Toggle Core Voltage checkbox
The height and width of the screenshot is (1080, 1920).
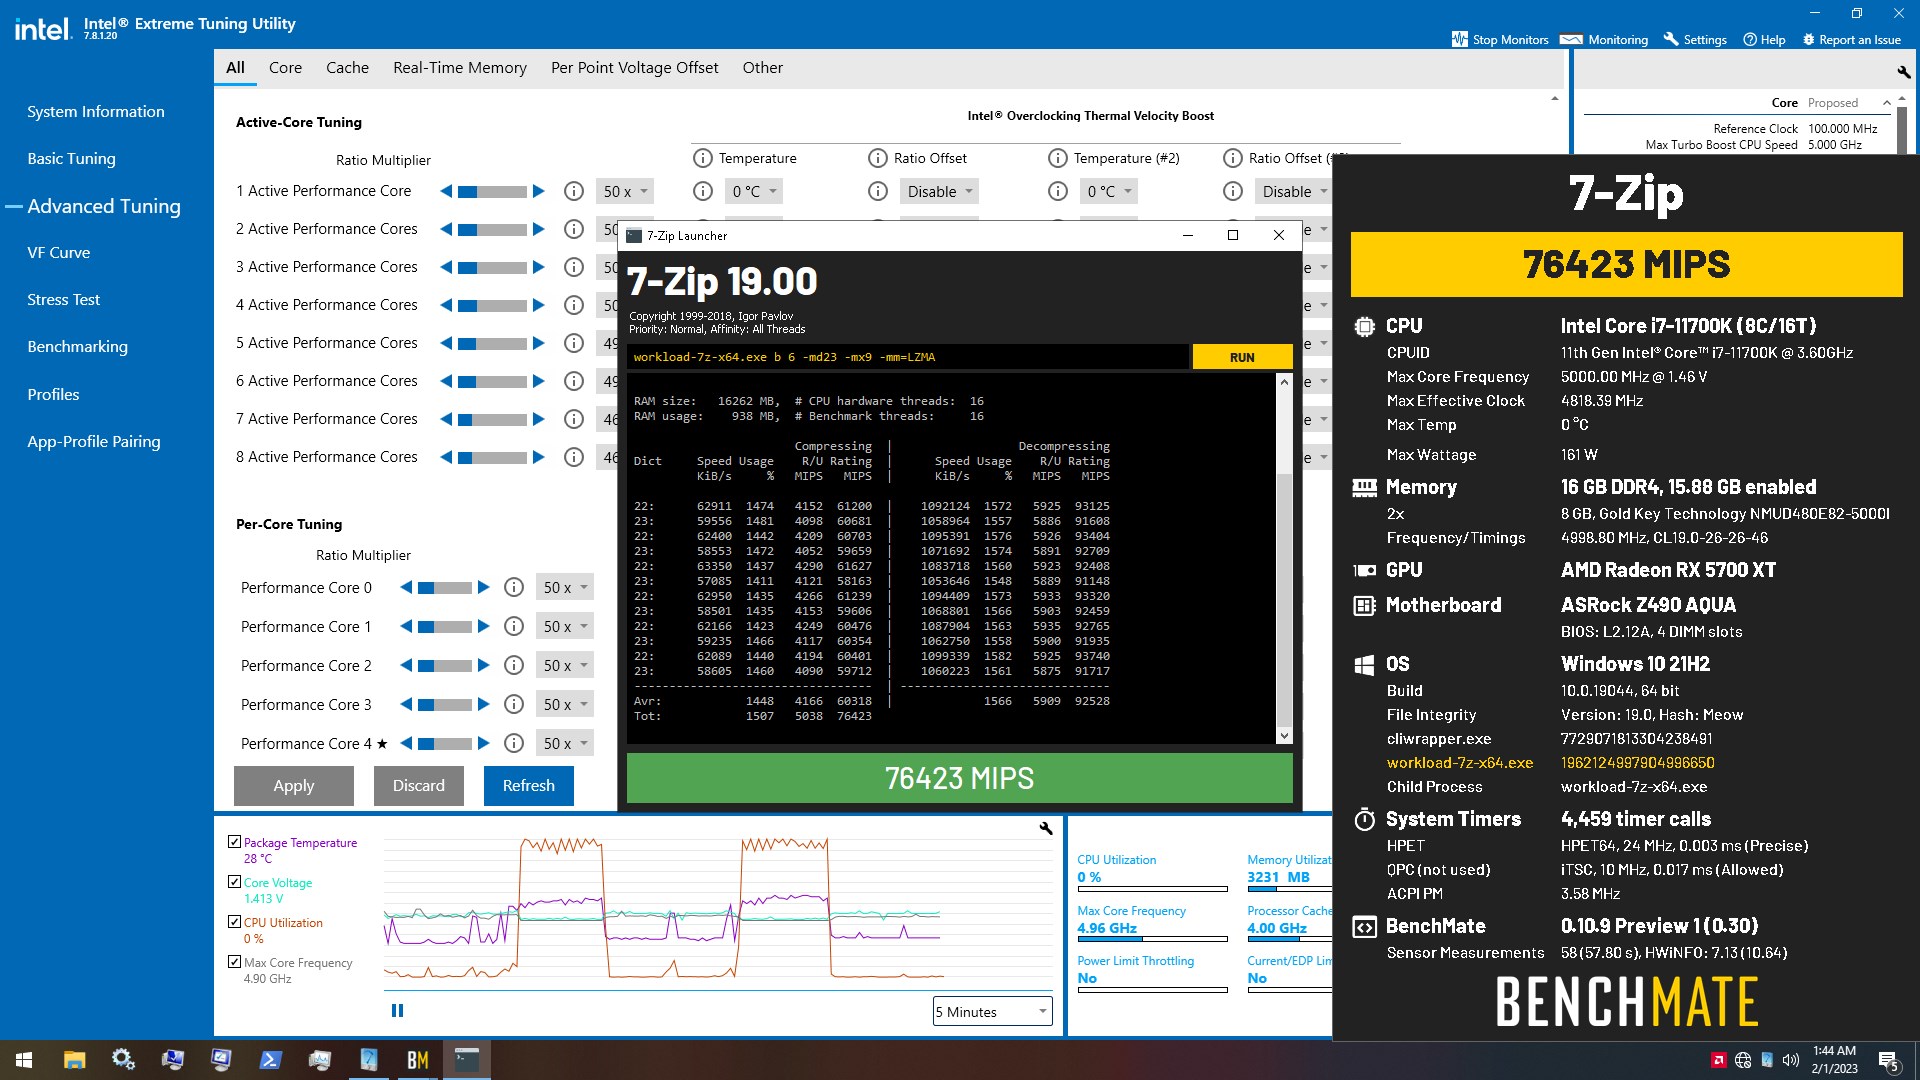point(234,882)
